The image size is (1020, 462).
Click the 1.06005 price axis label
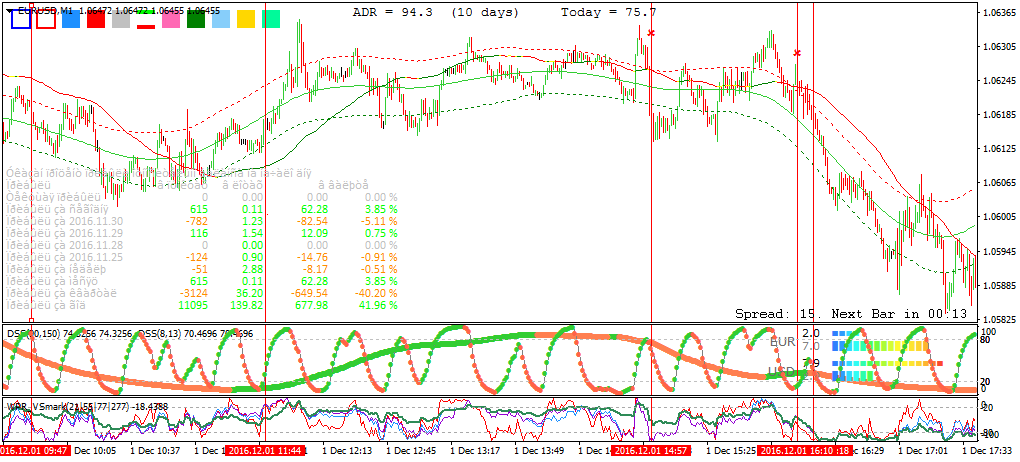pyautogui.click(x=1000, y=217)
